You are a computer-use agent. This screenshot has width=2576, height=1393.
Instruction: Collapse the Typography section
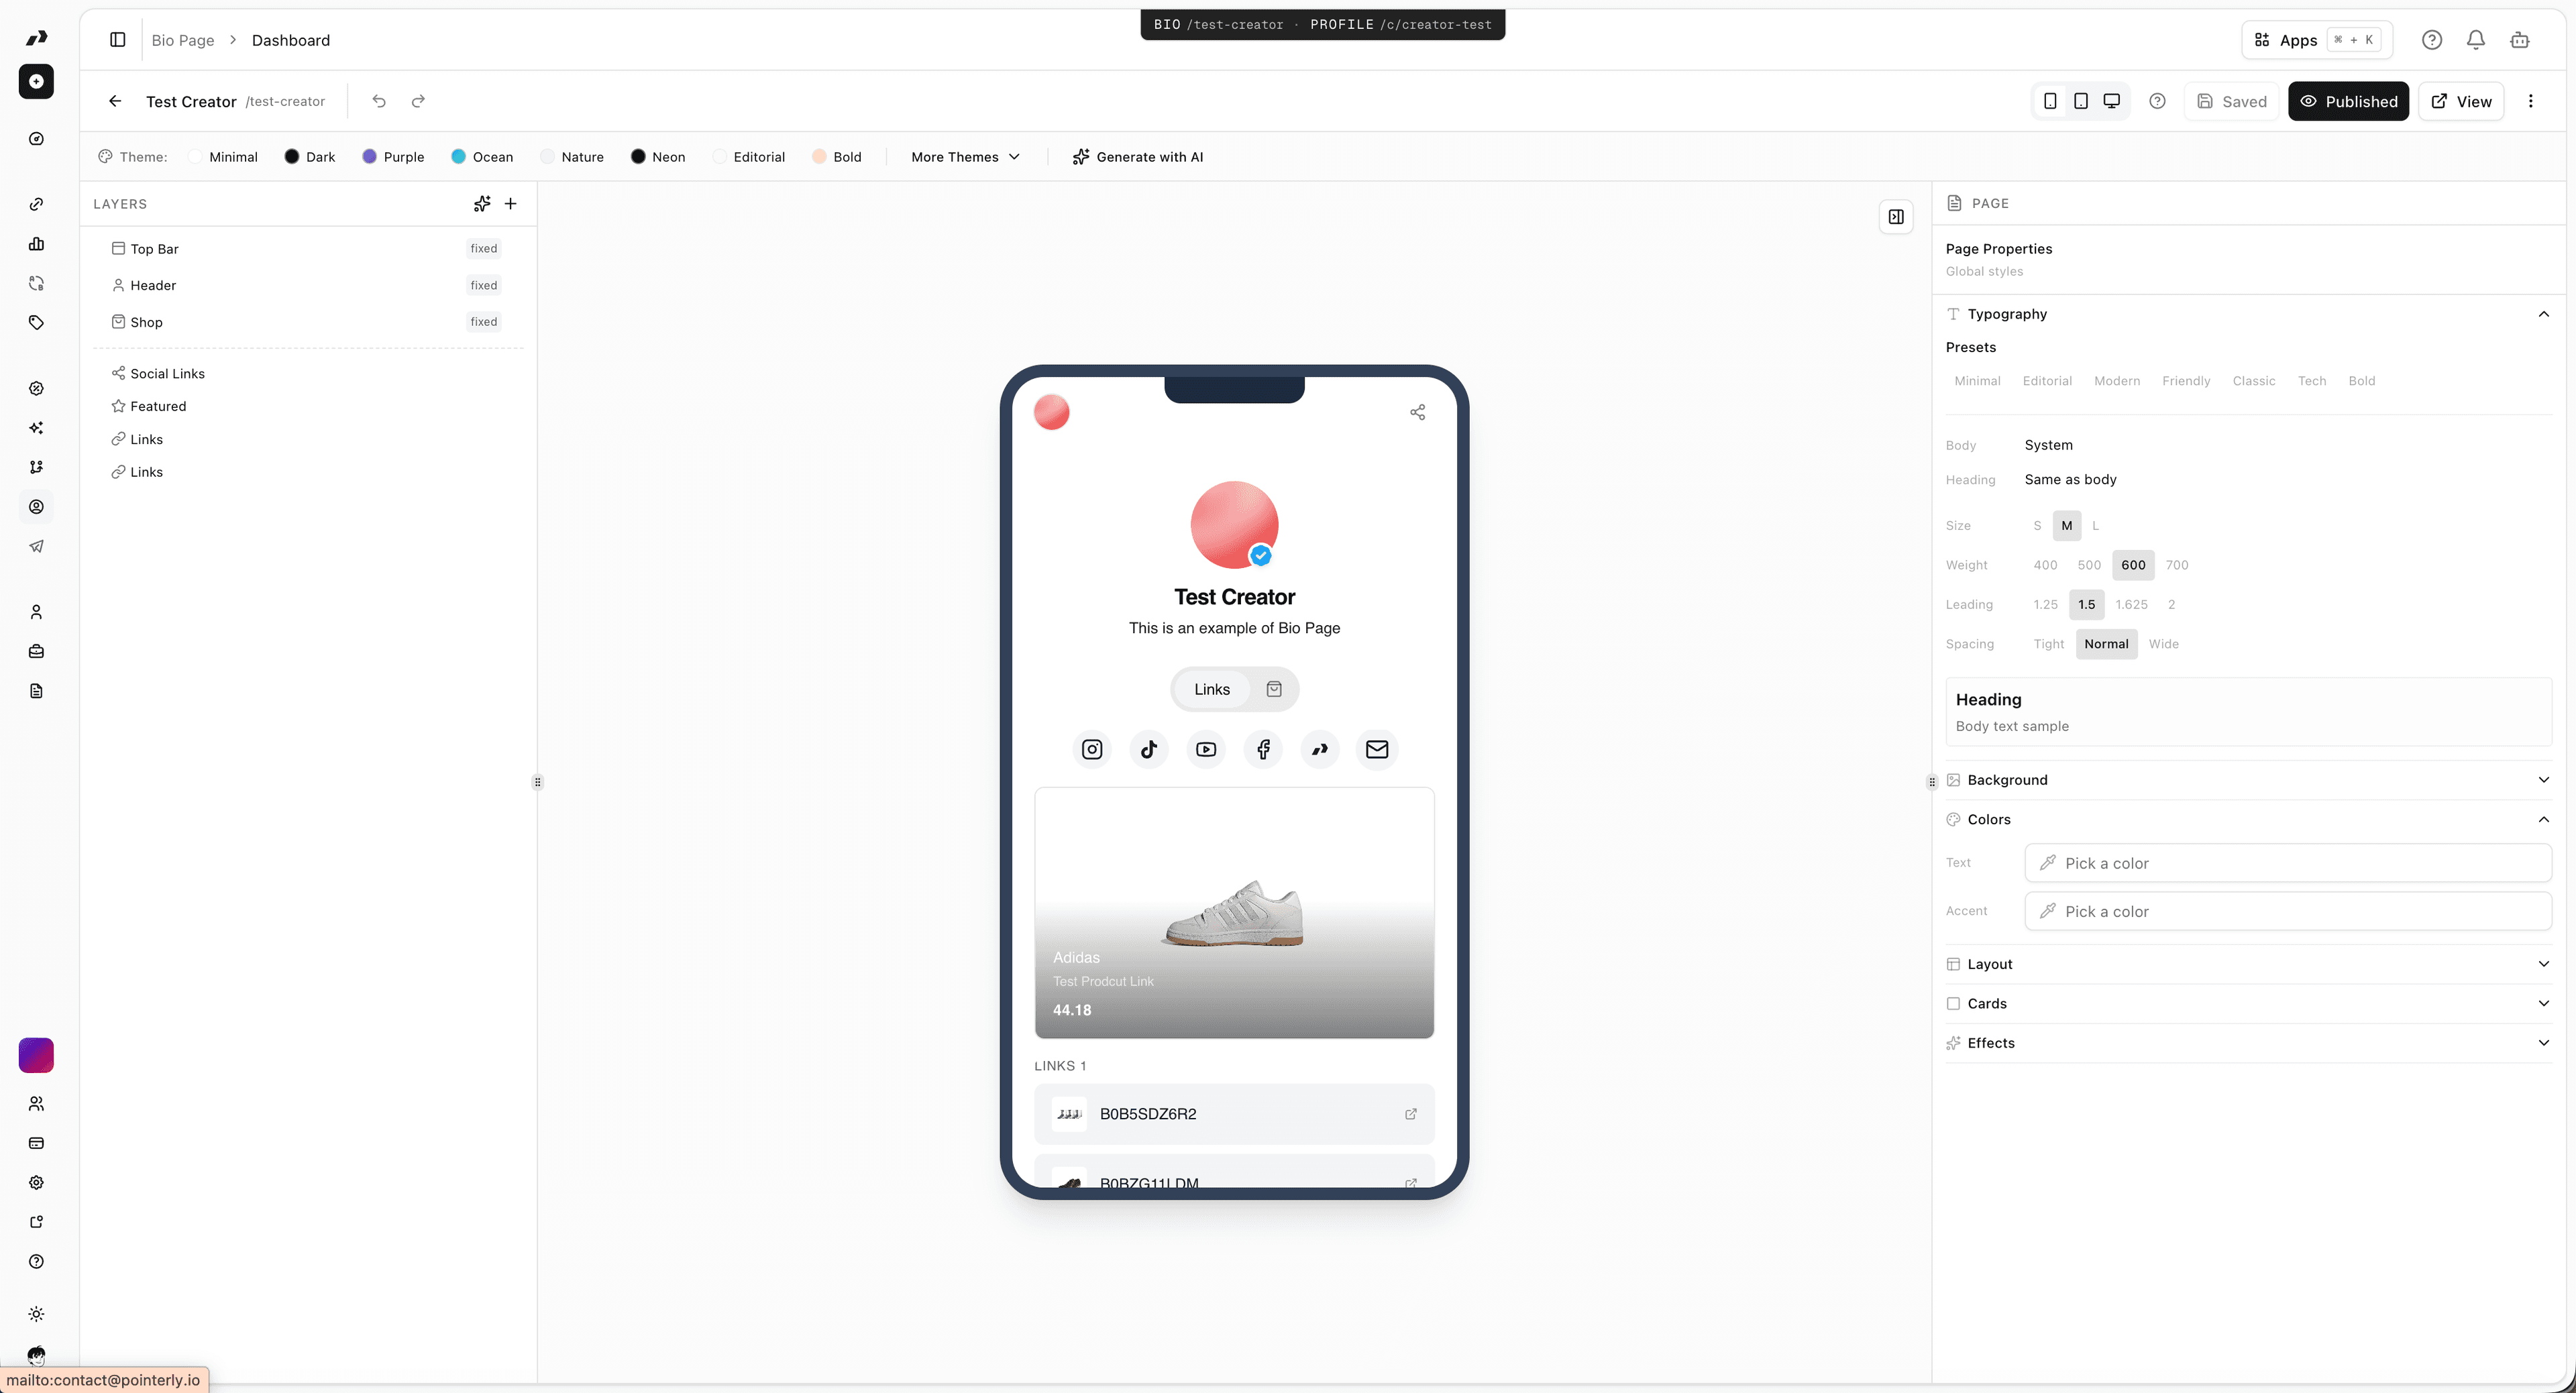(x=2544, y=313)
